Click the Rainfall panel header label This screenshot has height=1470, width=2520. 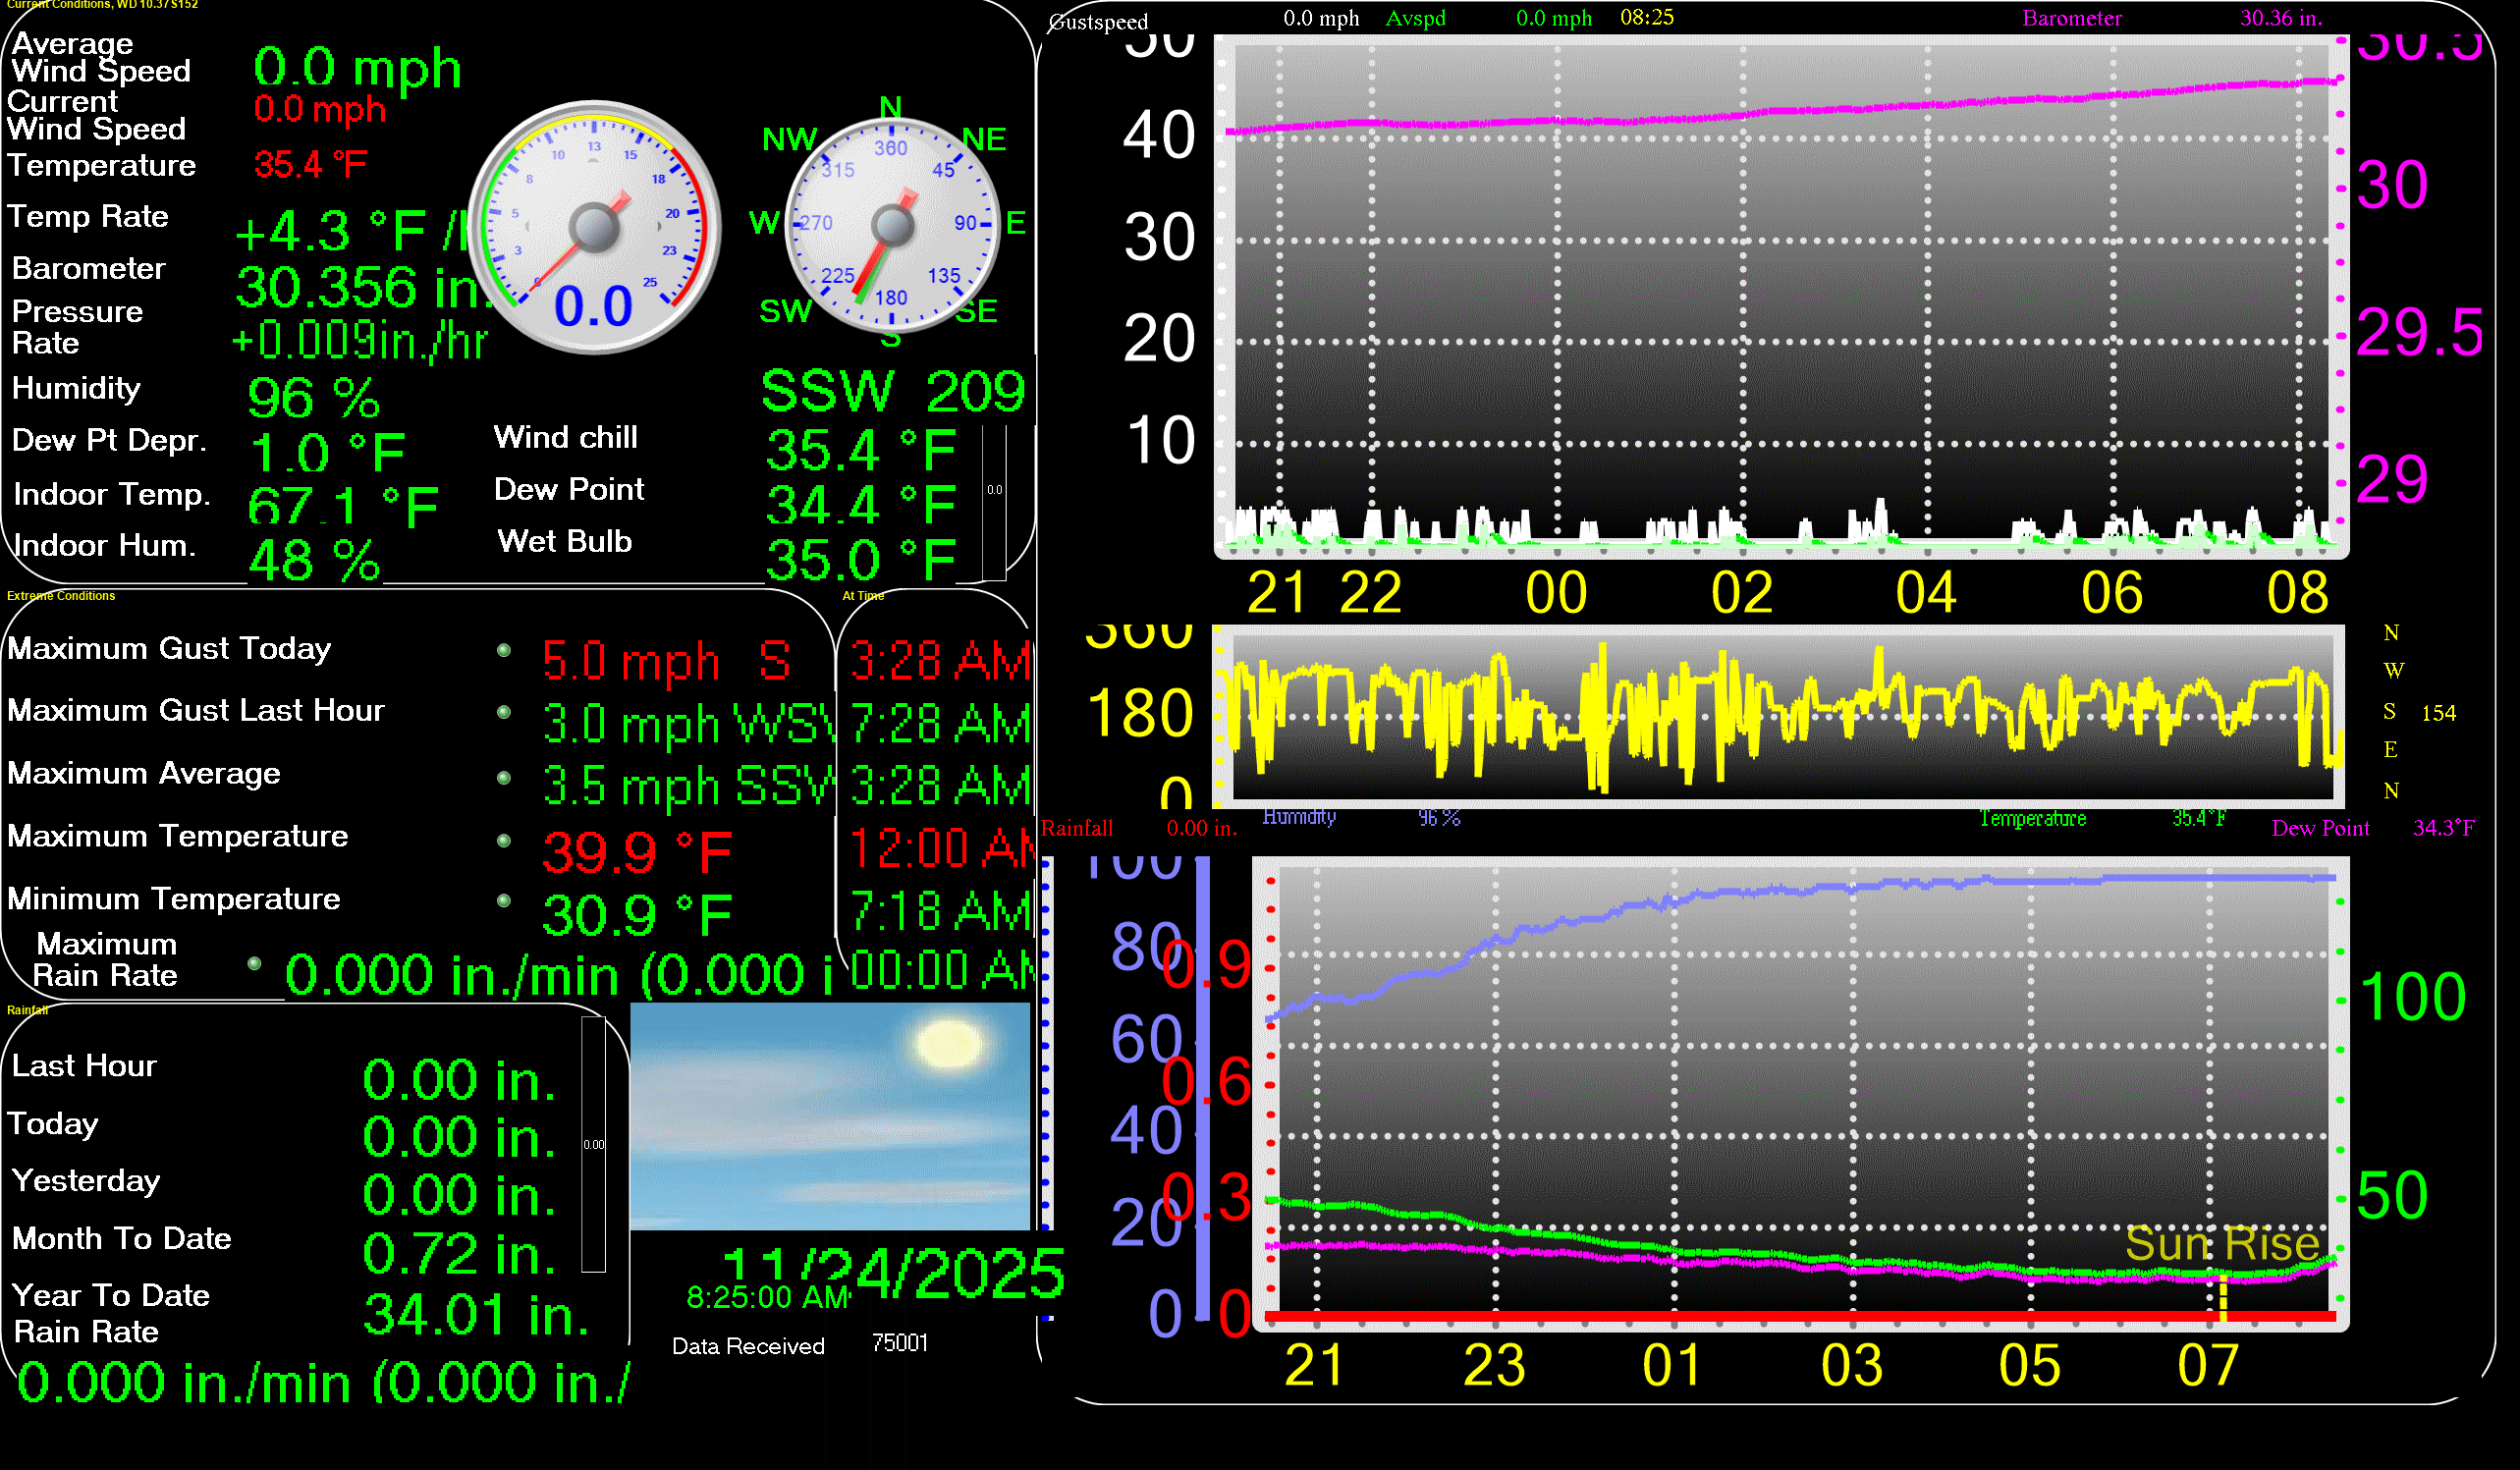tap(27, 1010)
